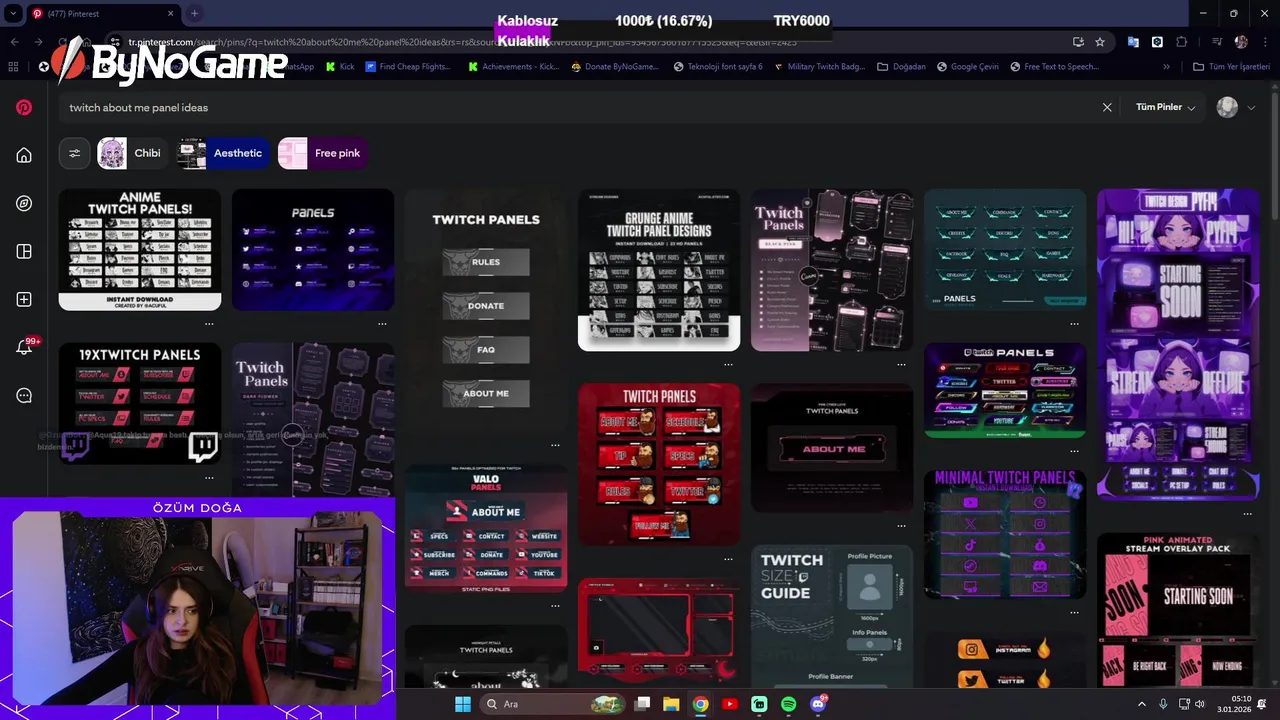Open the taskbar volume speaker icon

tap(1200, 704)
